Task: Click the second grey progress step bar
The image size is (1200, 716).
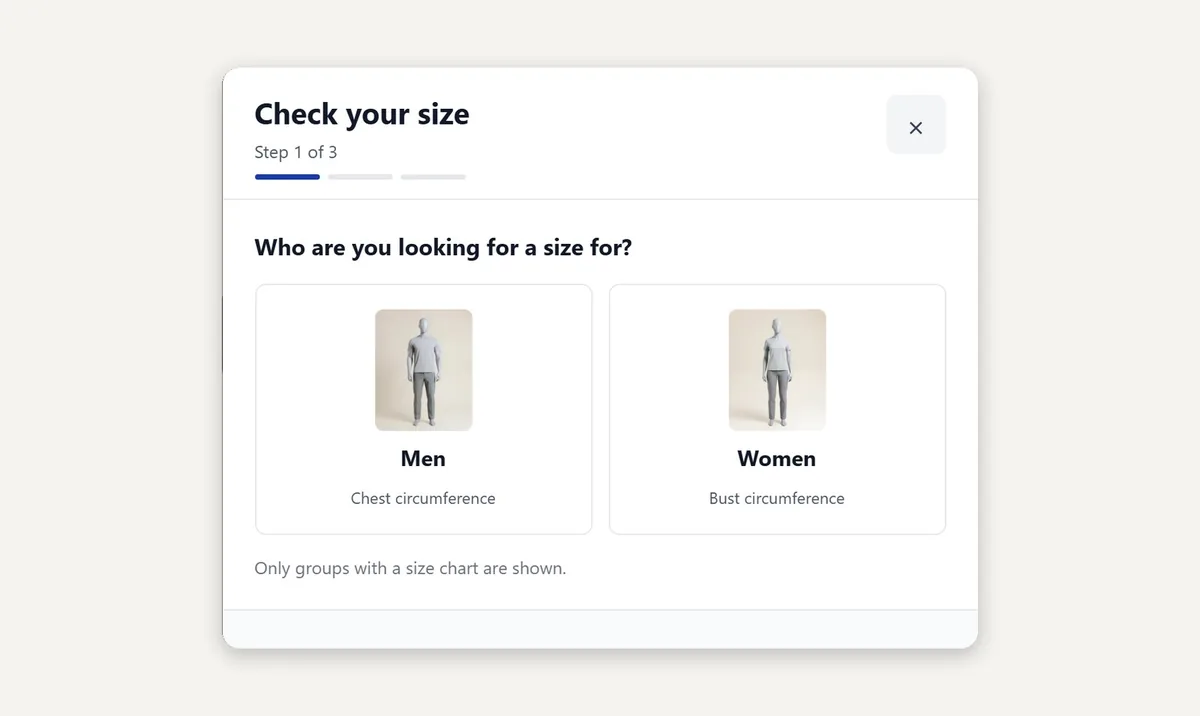Action: 360,177
